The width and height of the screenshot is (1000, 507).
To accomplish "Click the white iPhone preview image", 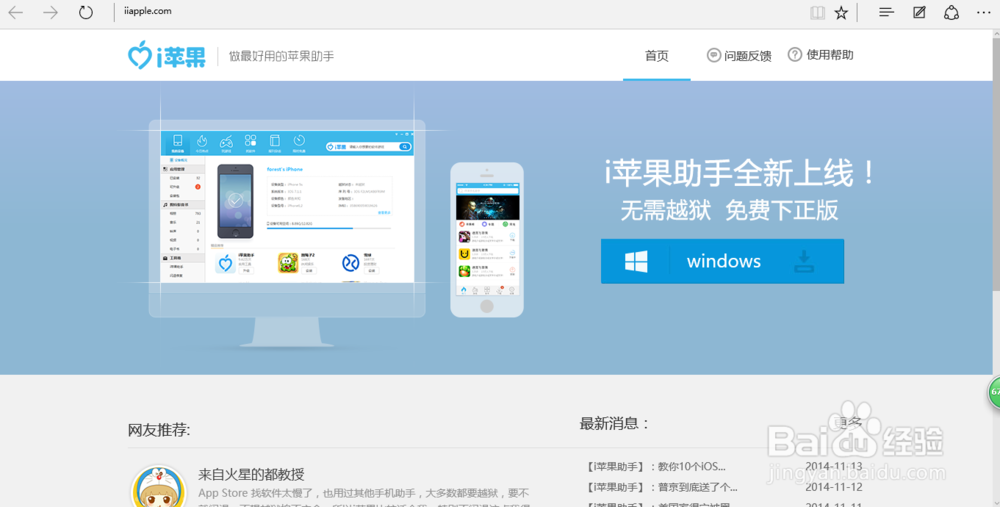I will [x=487, y=240].
